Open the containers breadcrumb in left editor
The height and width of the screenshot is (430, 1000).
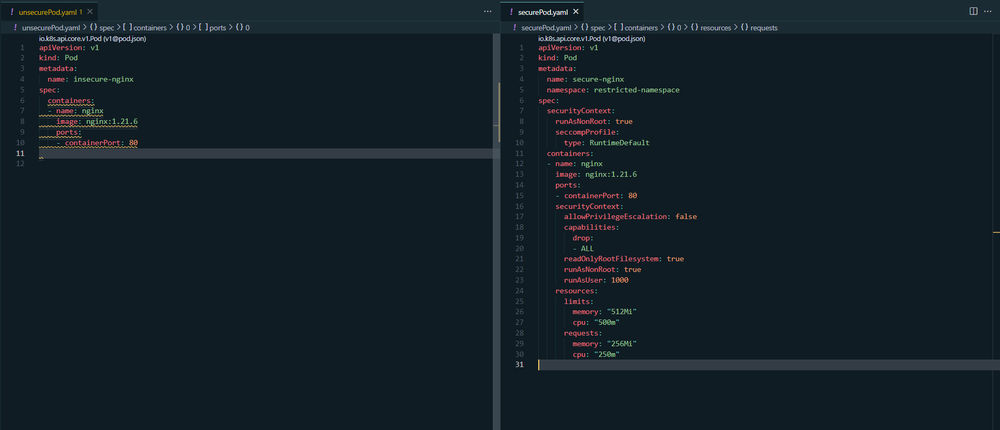[x=144, y=28]
